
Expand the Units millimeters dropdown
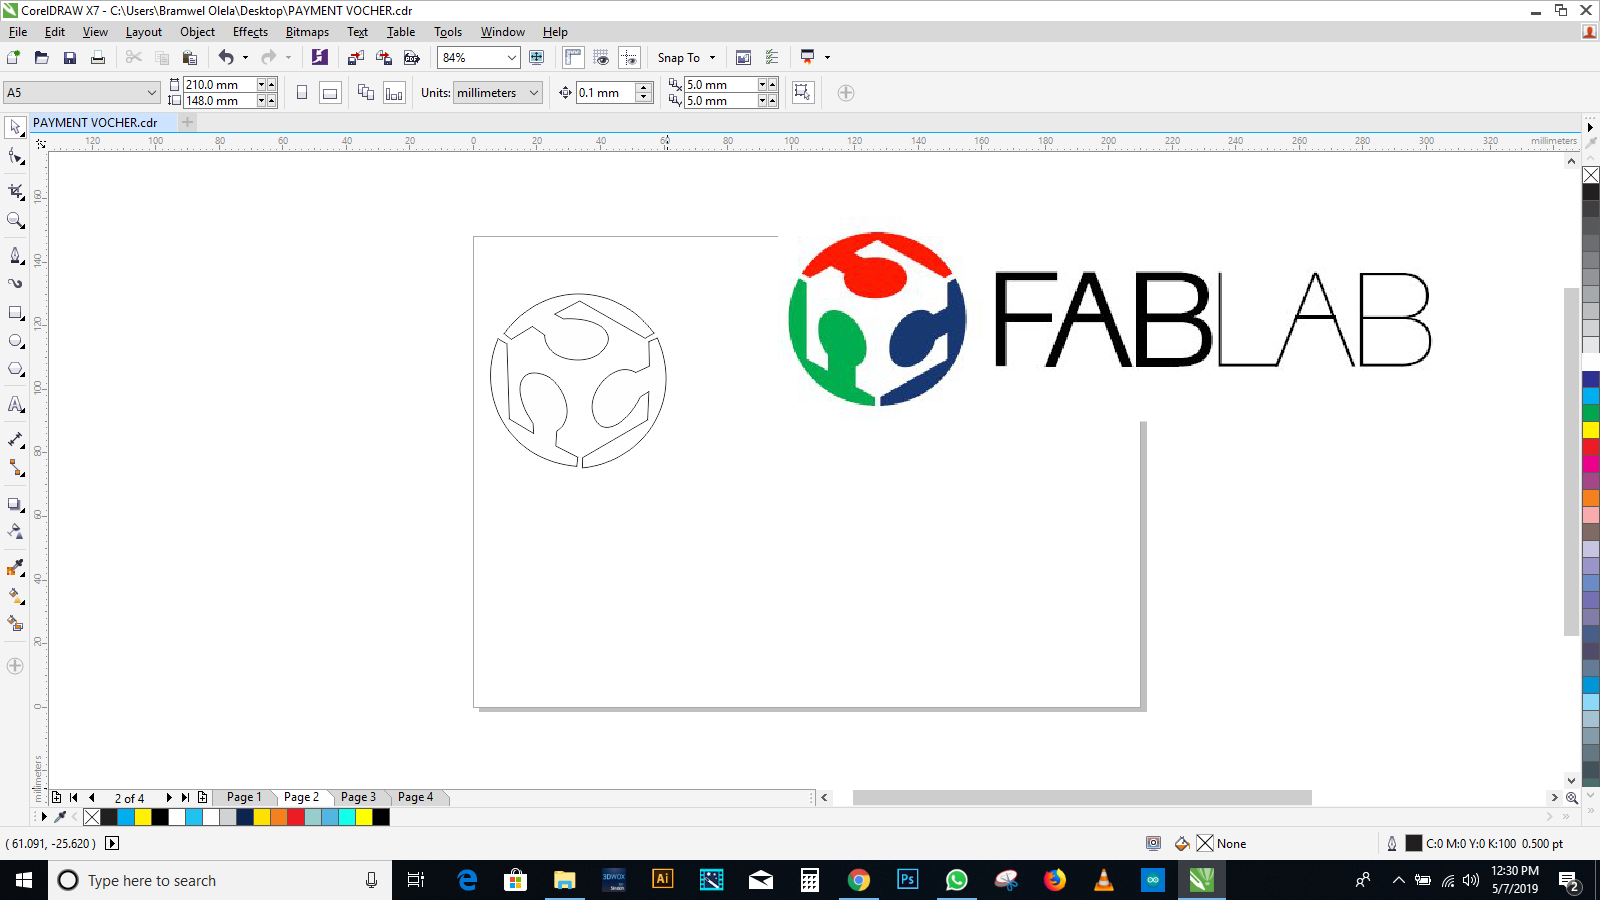(534, 93)
